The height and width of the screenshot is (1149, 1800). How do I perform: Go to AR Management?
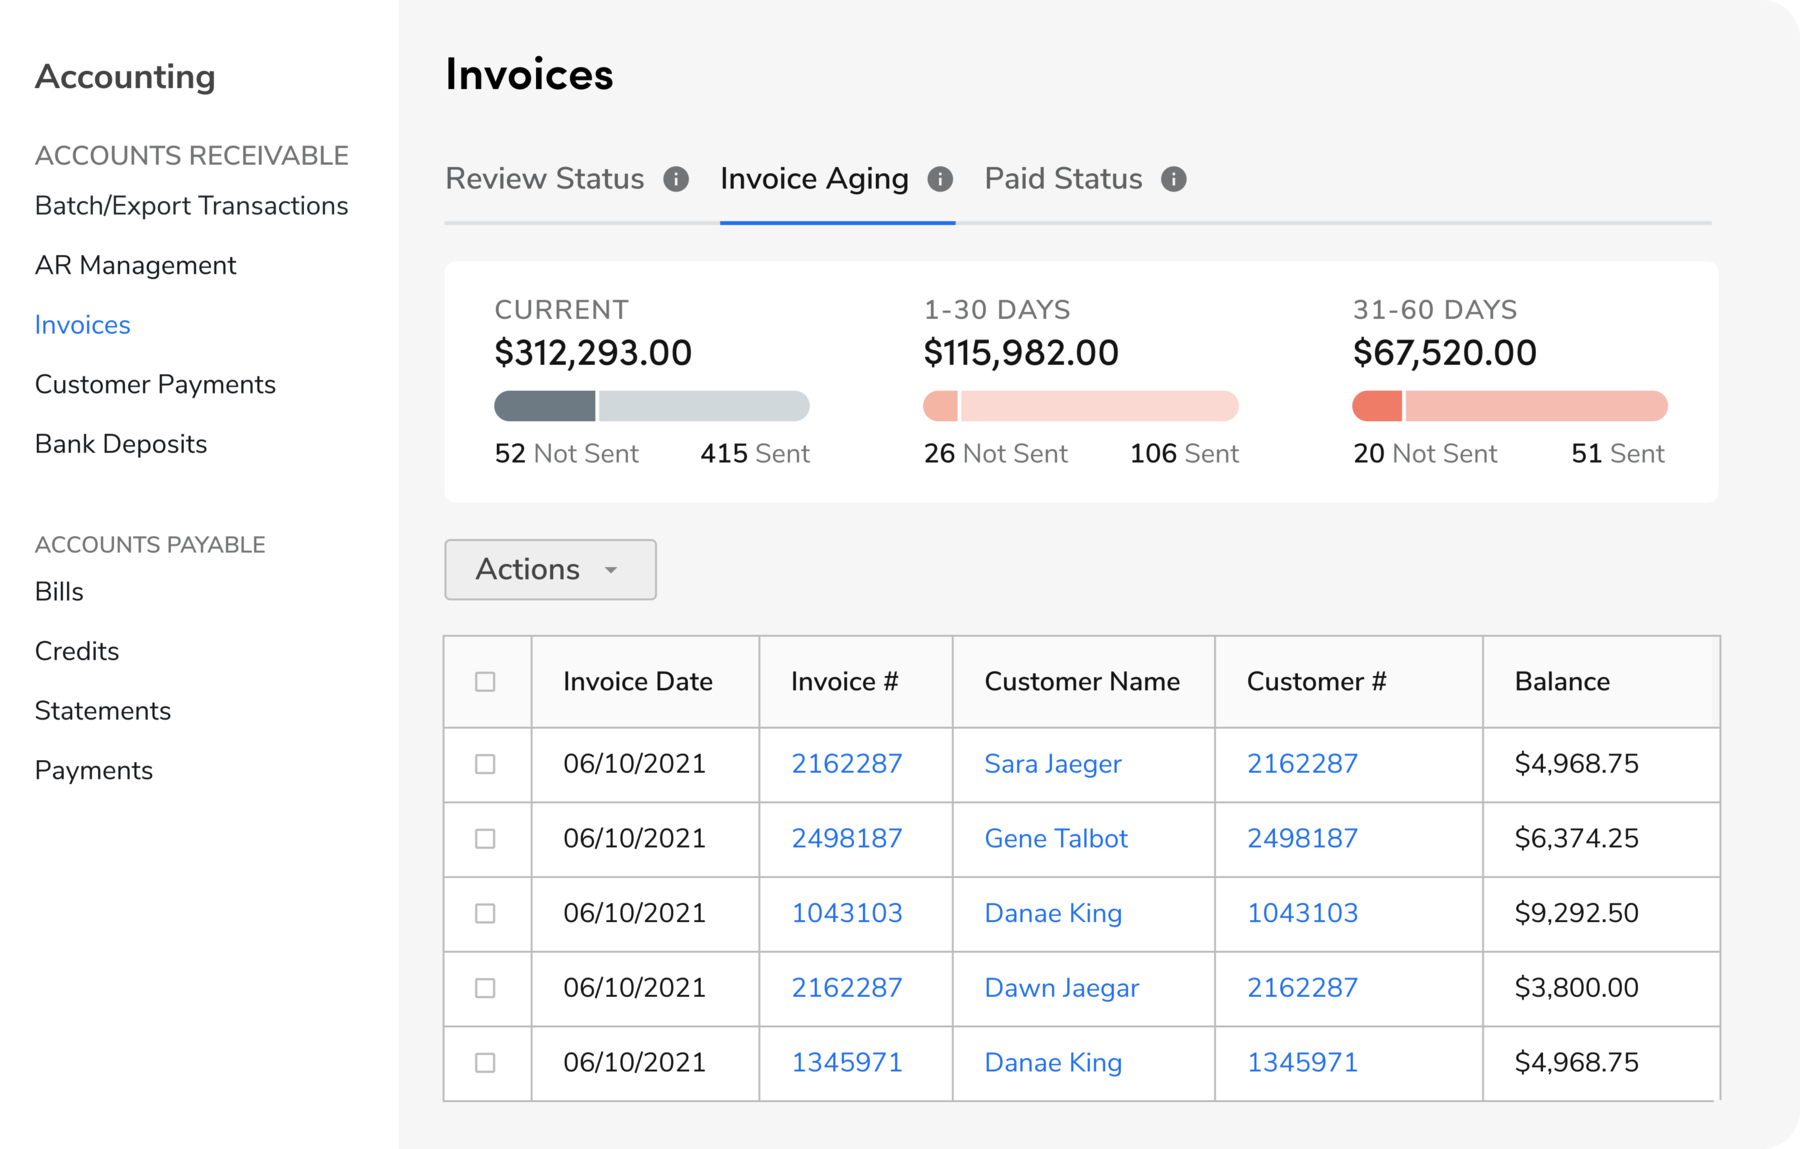tap(135, 265)
